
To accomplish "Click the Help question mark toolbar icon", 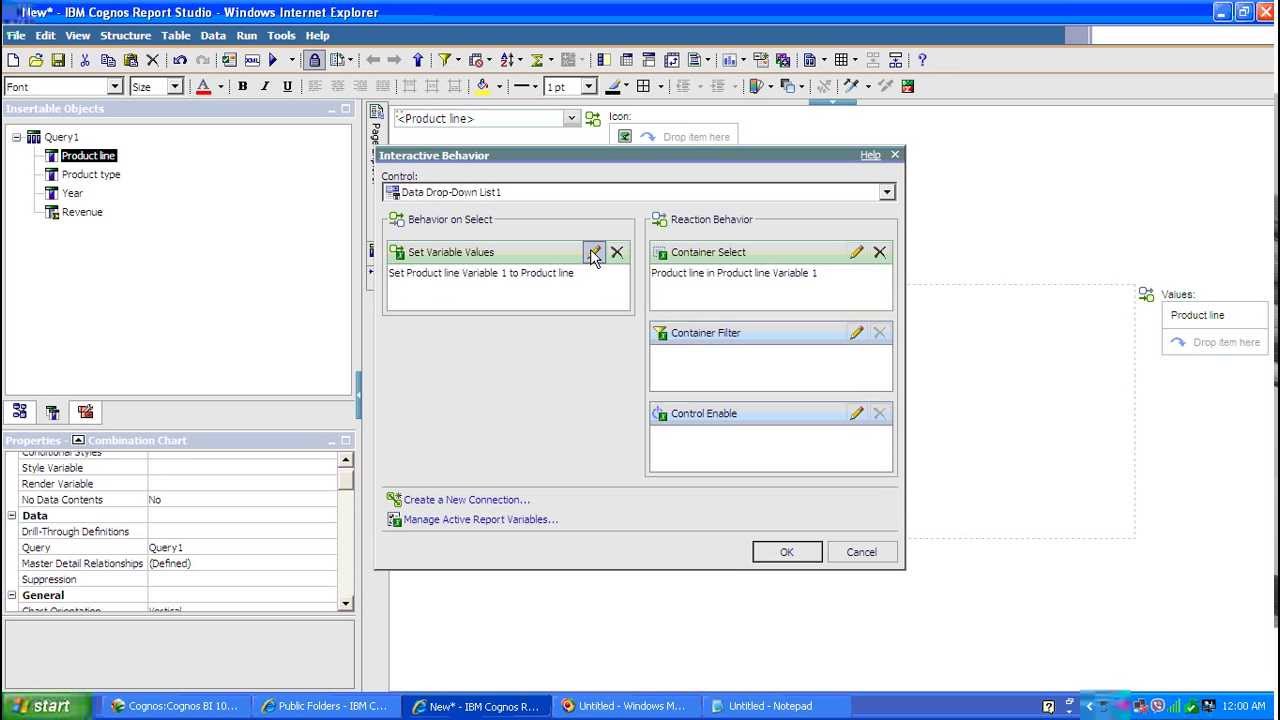I will 922,60.
